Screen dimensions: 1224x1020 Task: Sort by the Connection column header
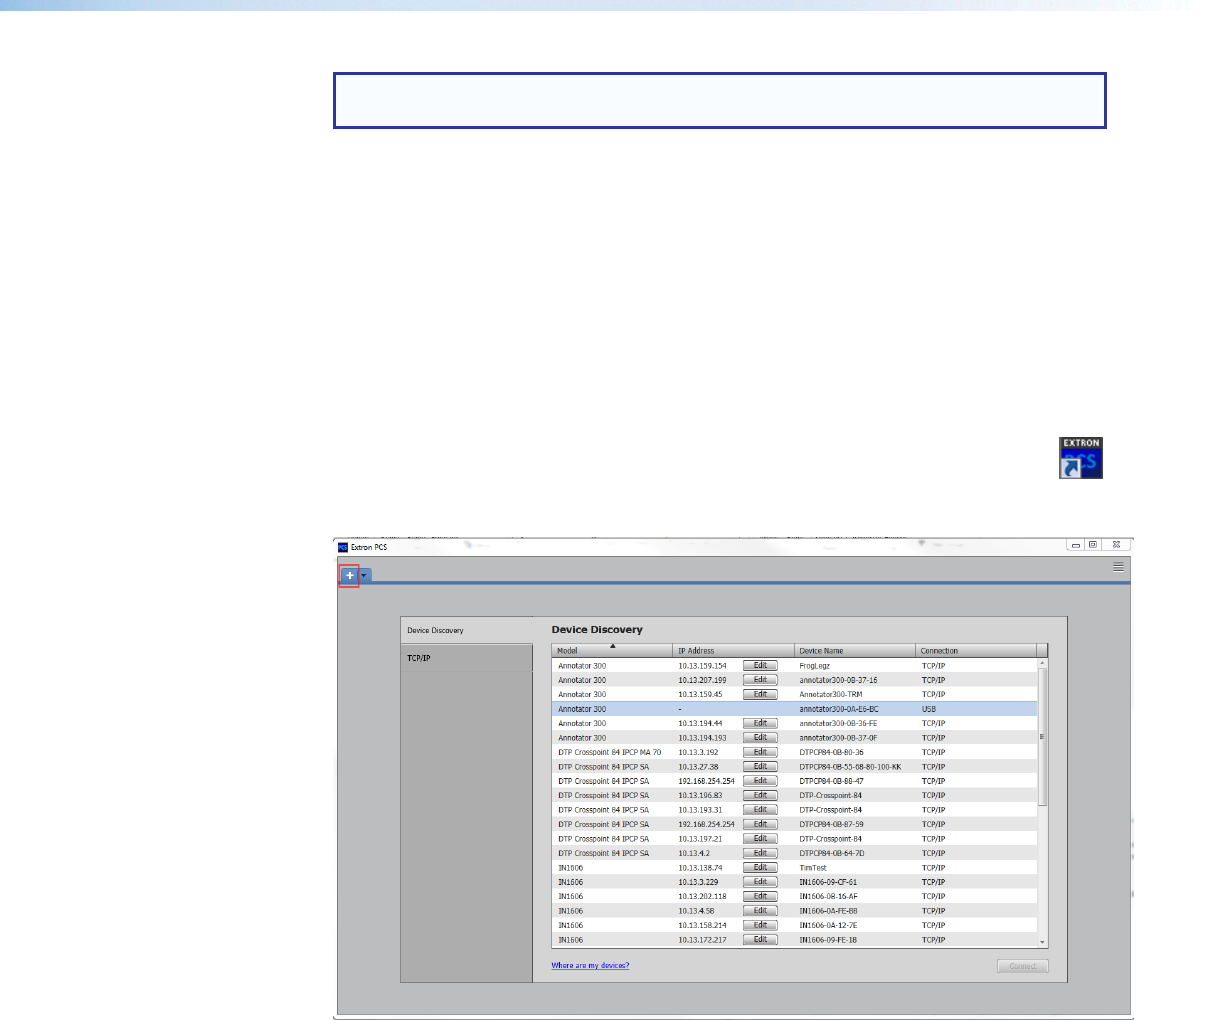tap(976, 651)
